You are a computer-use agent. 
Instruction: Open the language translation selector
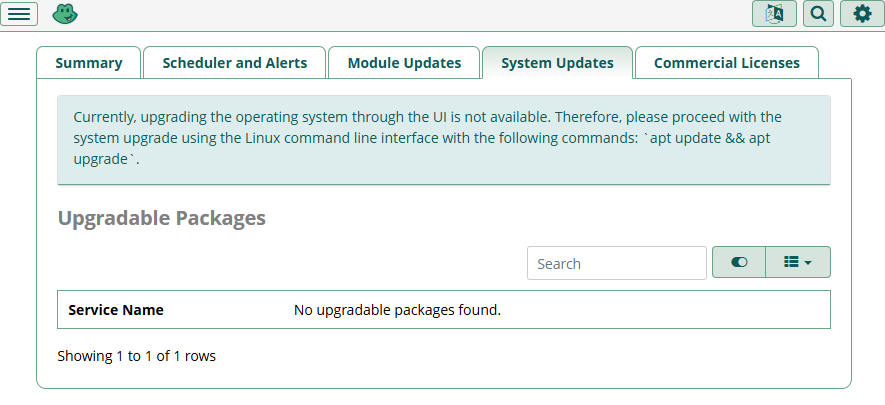774,14
